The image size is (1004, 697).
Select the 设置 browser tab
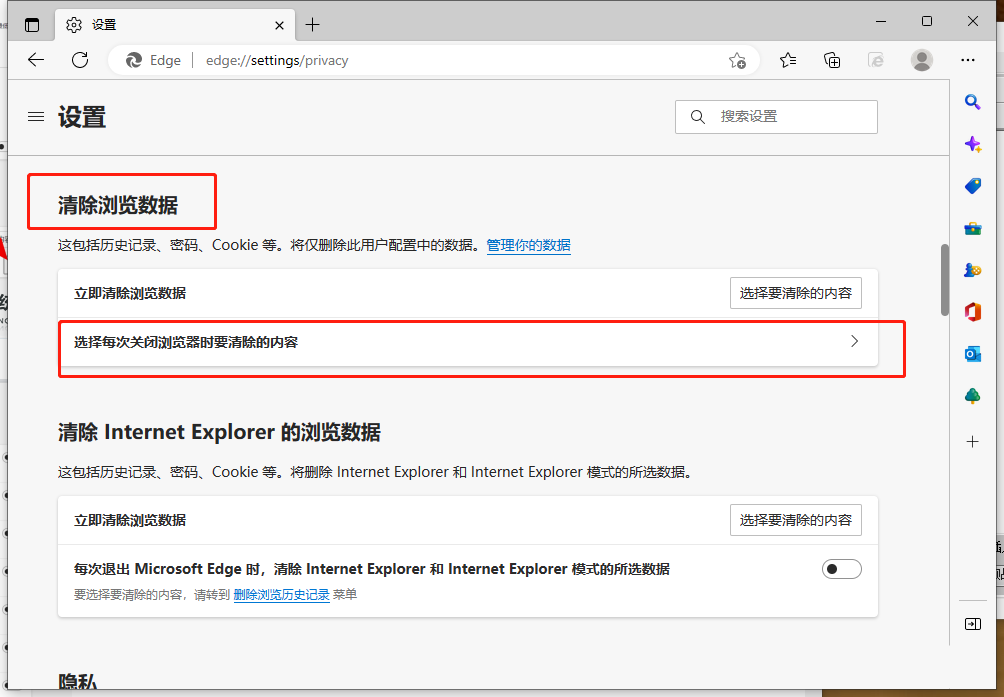click(175, 25)
